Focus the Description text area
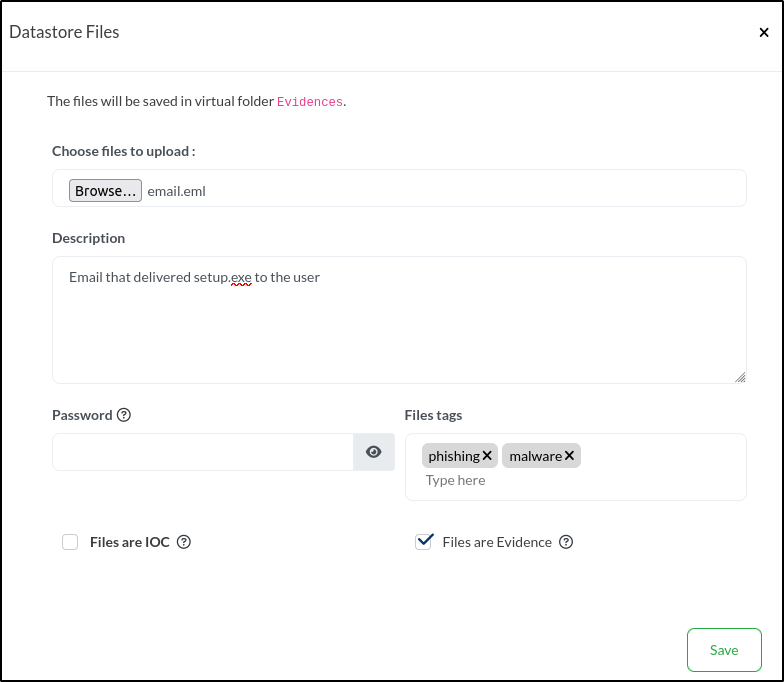784x682 pixels. click(x=399, y=330)
